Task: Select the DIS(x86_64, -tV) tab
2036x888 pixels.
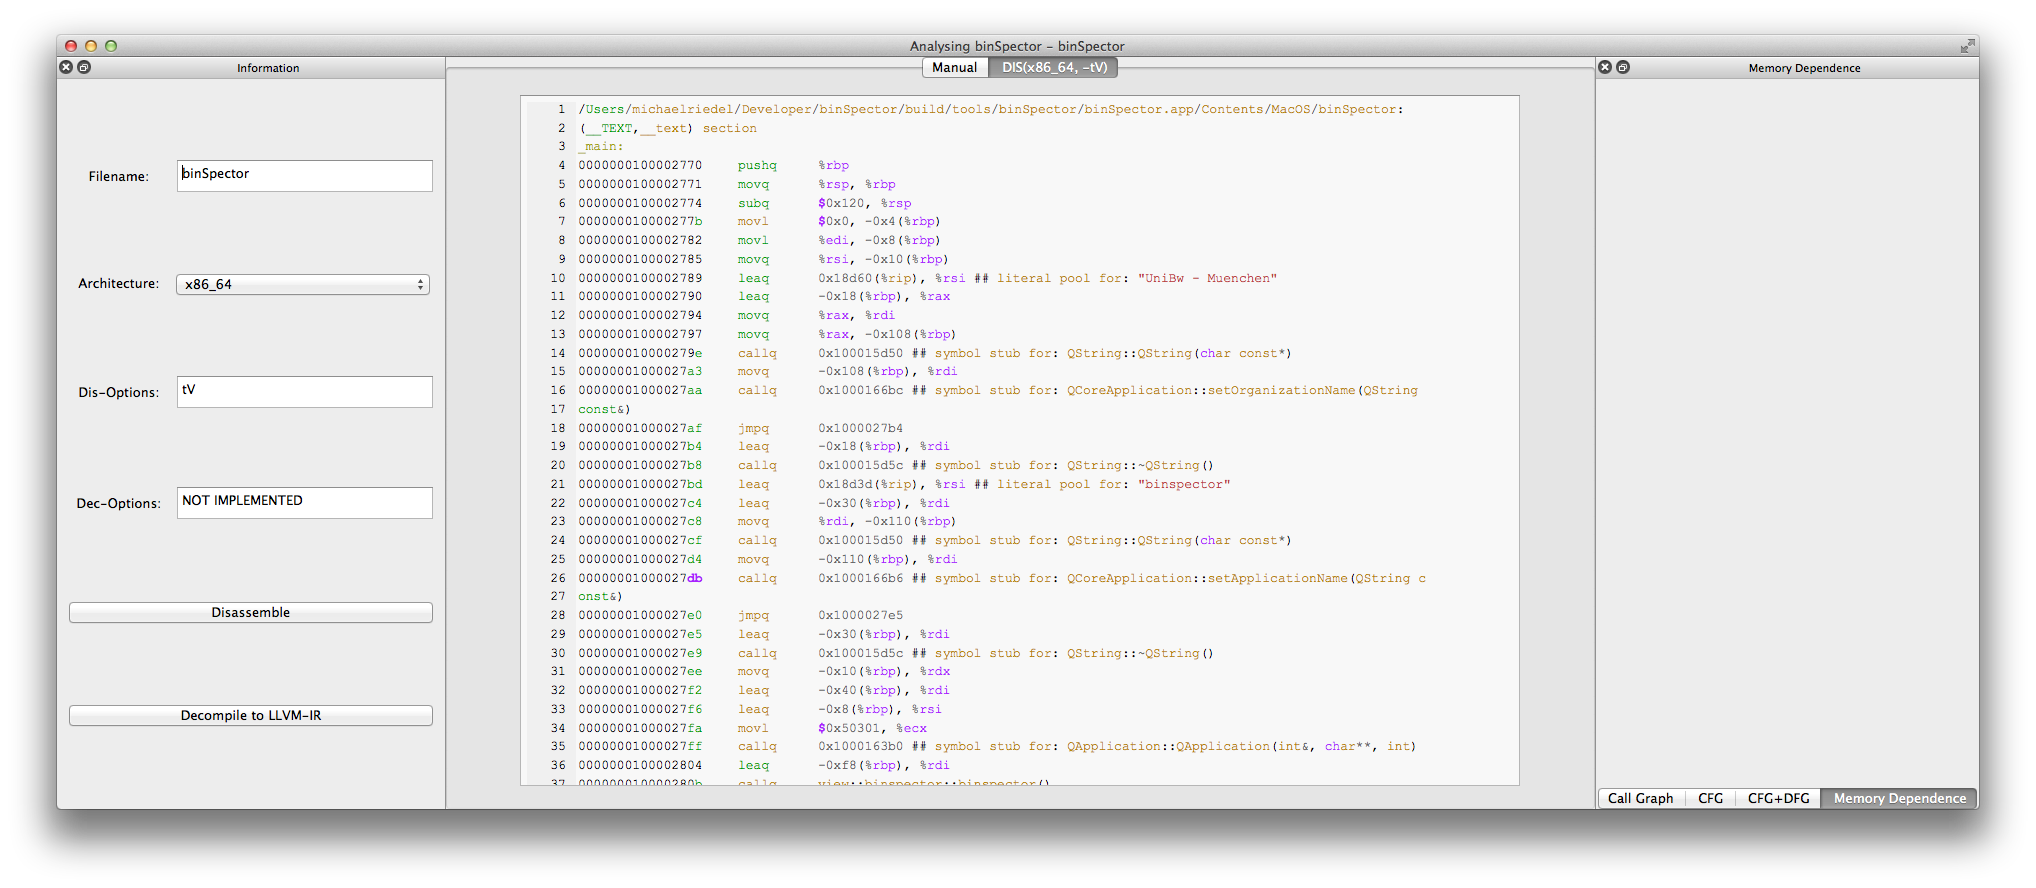Action: [1054, 67]
